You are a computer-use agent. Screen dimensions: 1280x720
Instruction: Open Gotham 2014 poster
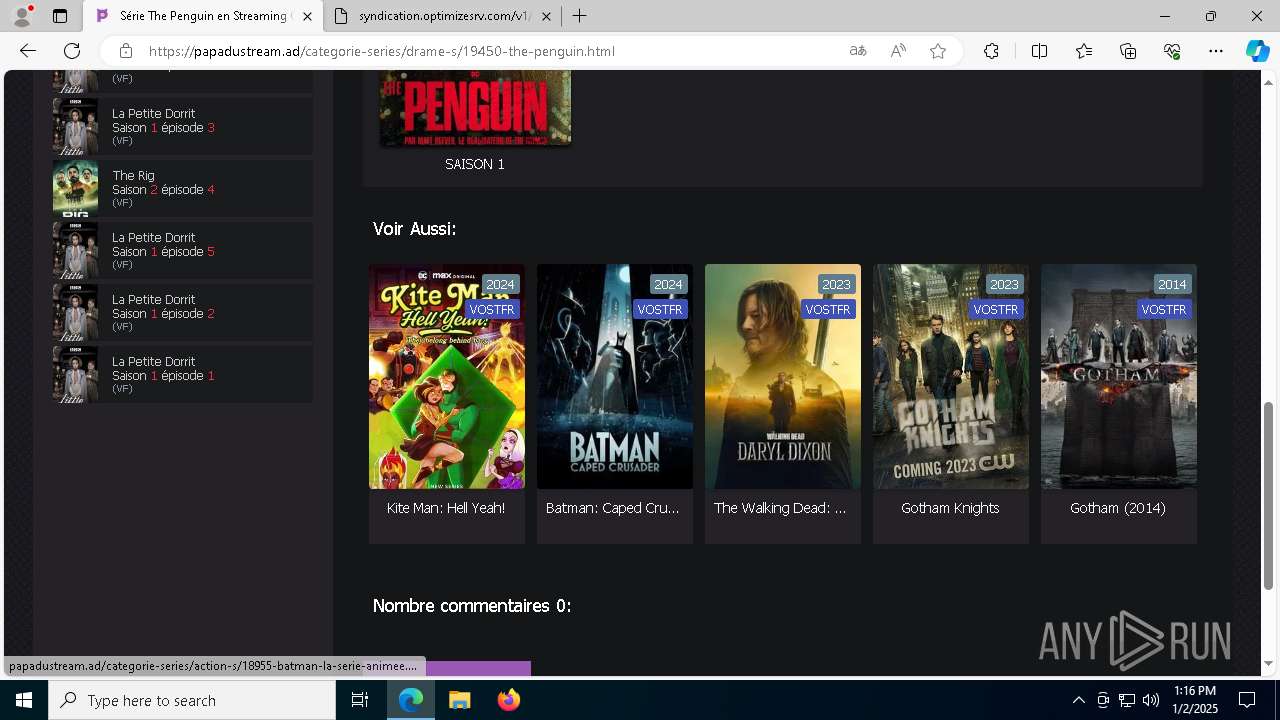click(1119, 377)
